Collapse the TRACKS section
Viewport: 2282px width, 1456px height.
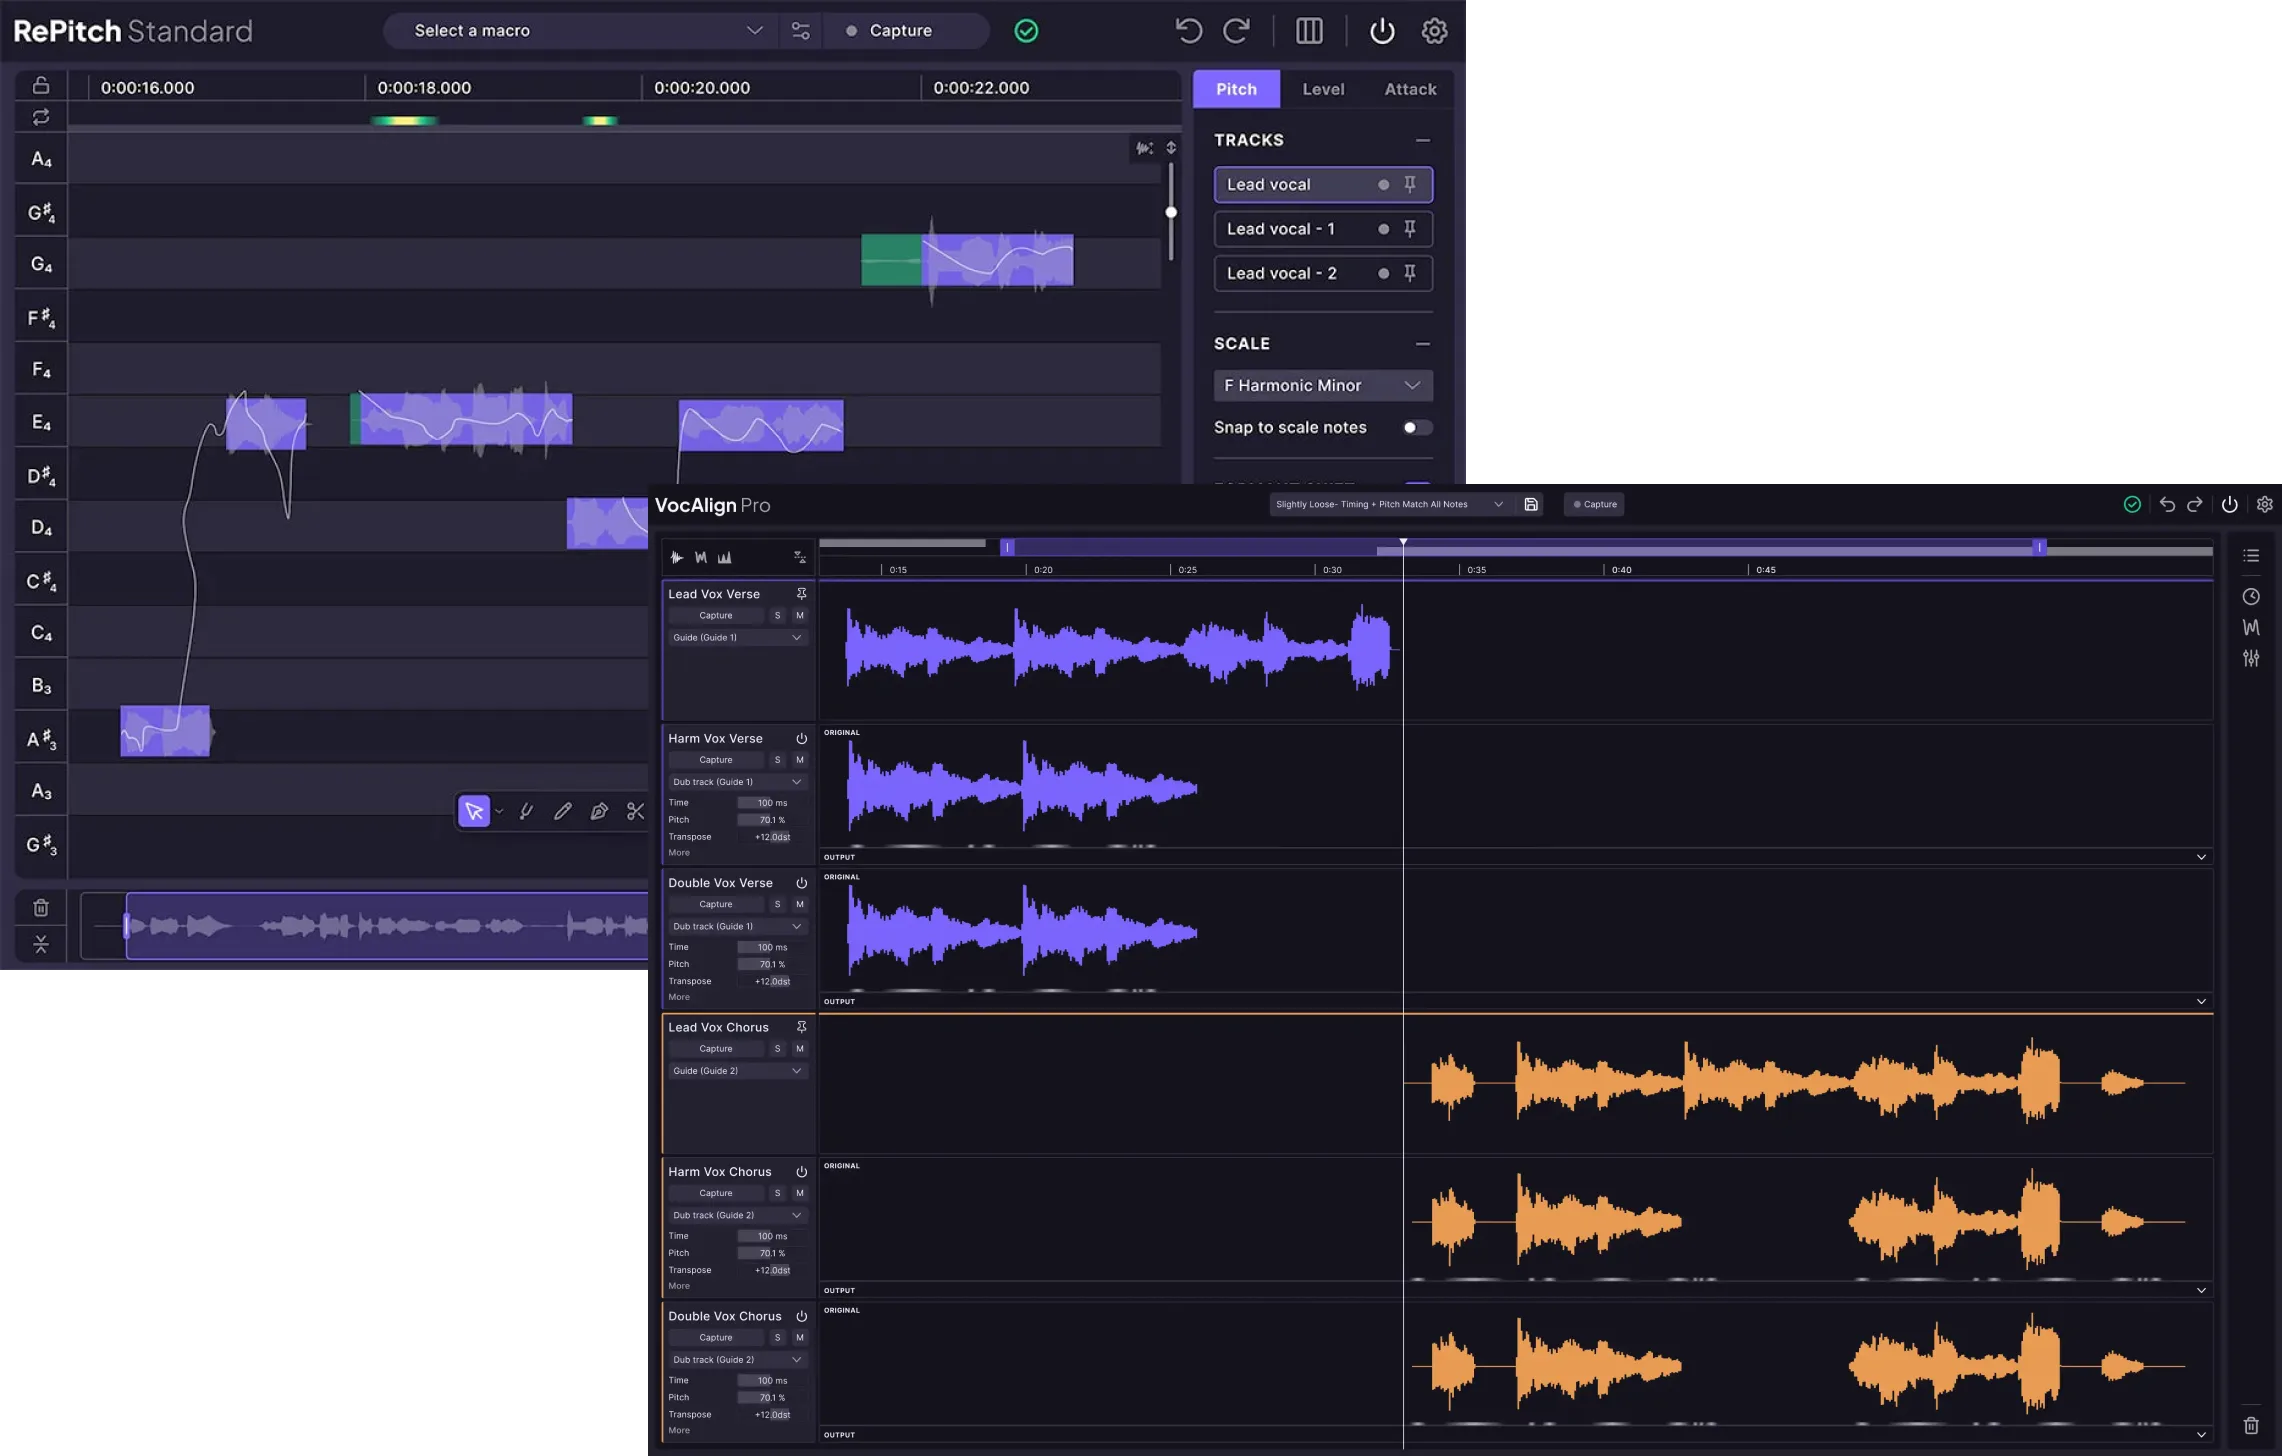1422,141
